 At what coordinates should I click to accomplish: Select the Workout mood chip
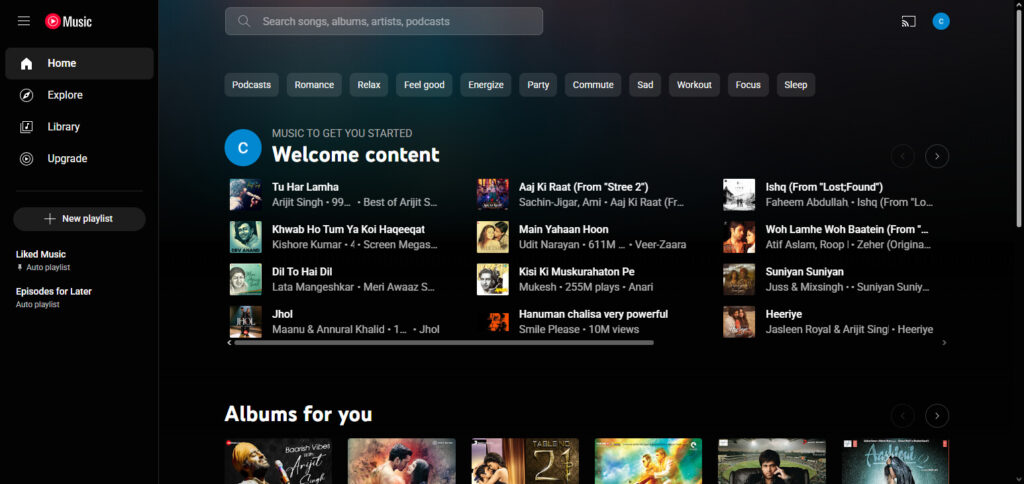694,85
